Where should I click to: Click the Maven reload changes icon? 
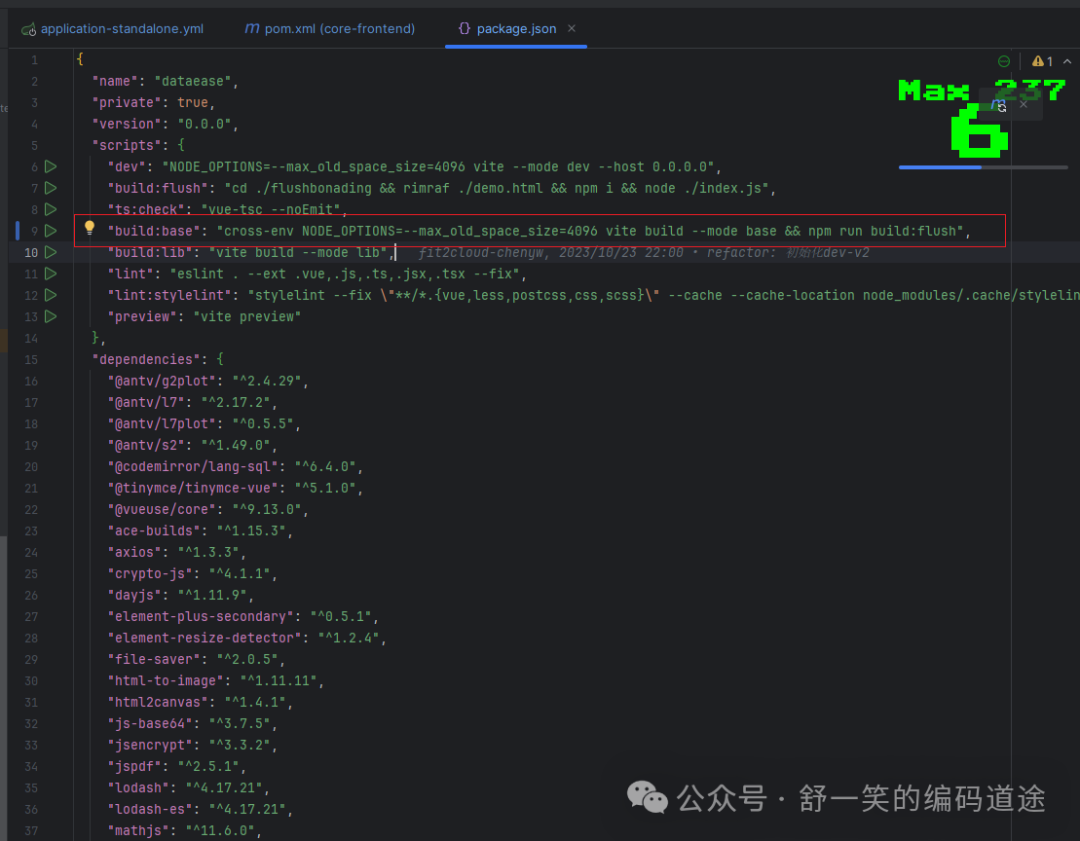pyautogui.click(x=998, y=105)
